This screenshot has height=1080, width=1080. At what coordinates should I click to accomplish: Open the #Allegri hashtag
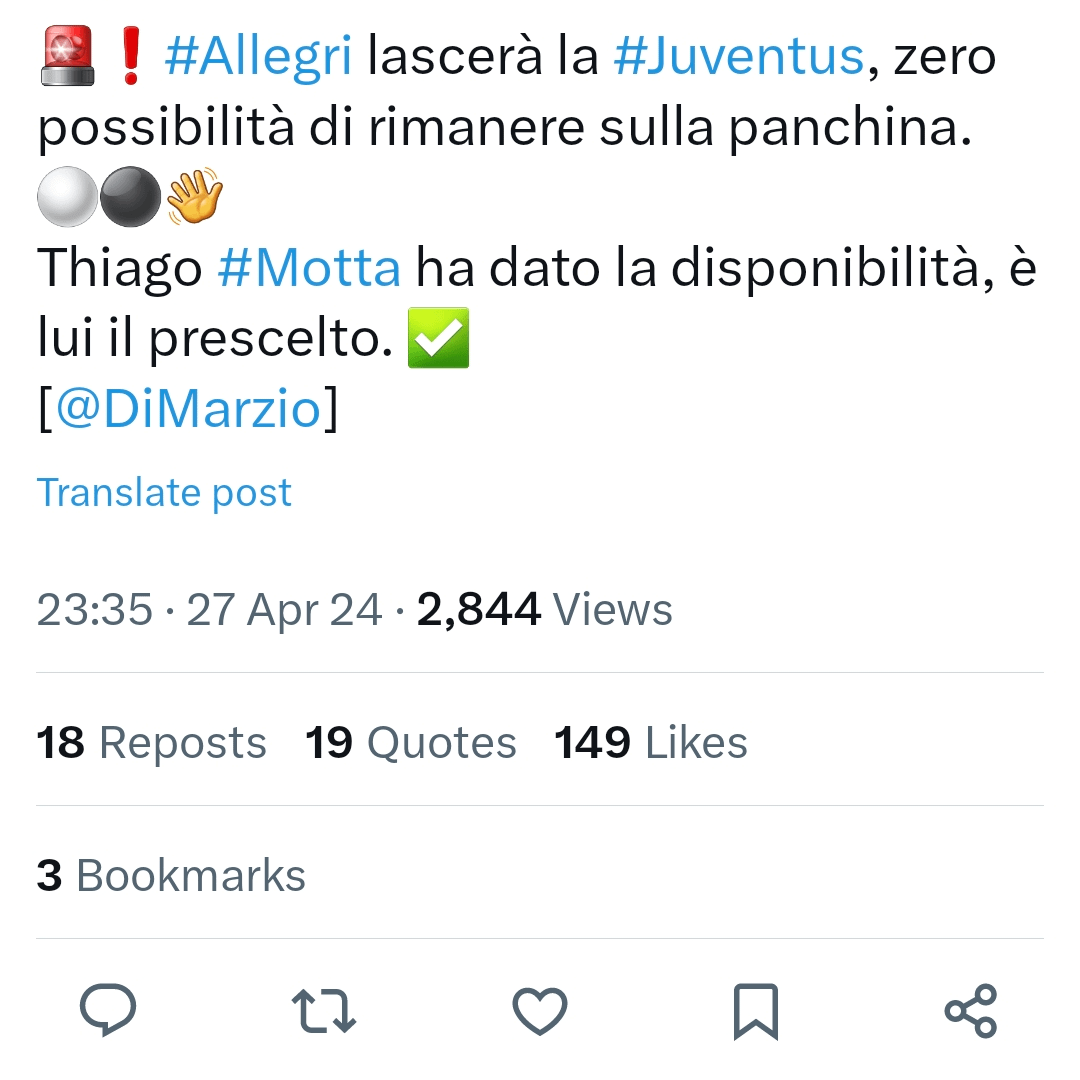point(258,56)
